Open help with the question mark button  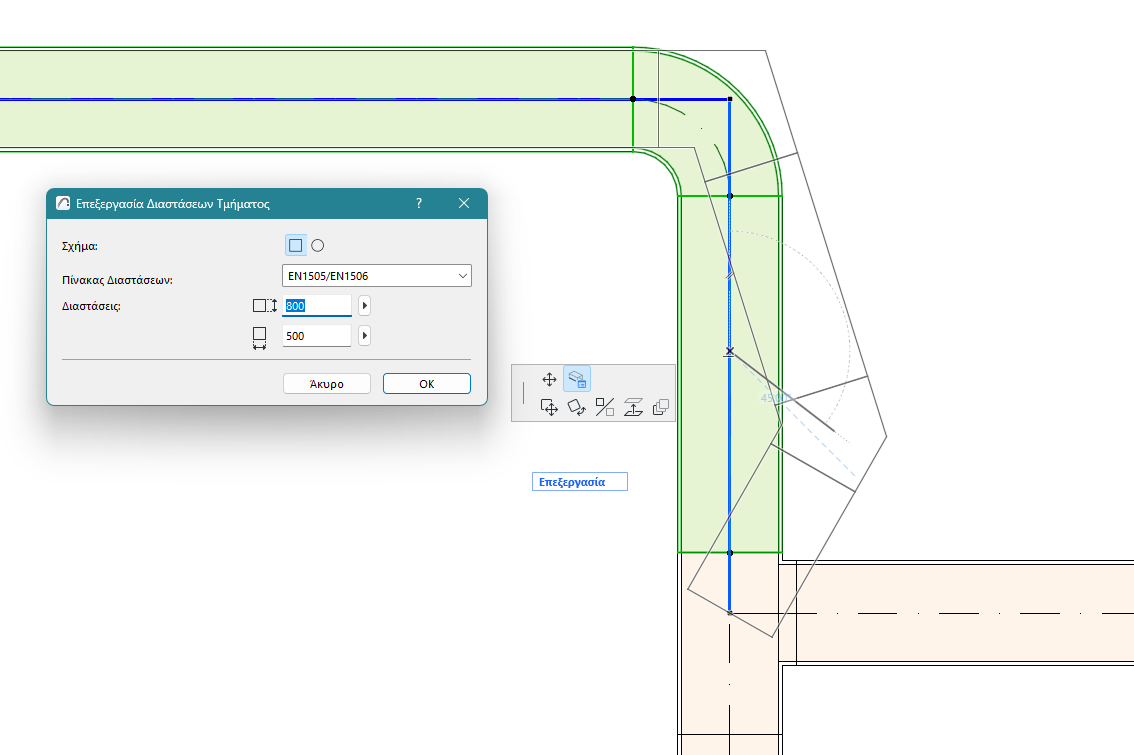tap(419, 203)
